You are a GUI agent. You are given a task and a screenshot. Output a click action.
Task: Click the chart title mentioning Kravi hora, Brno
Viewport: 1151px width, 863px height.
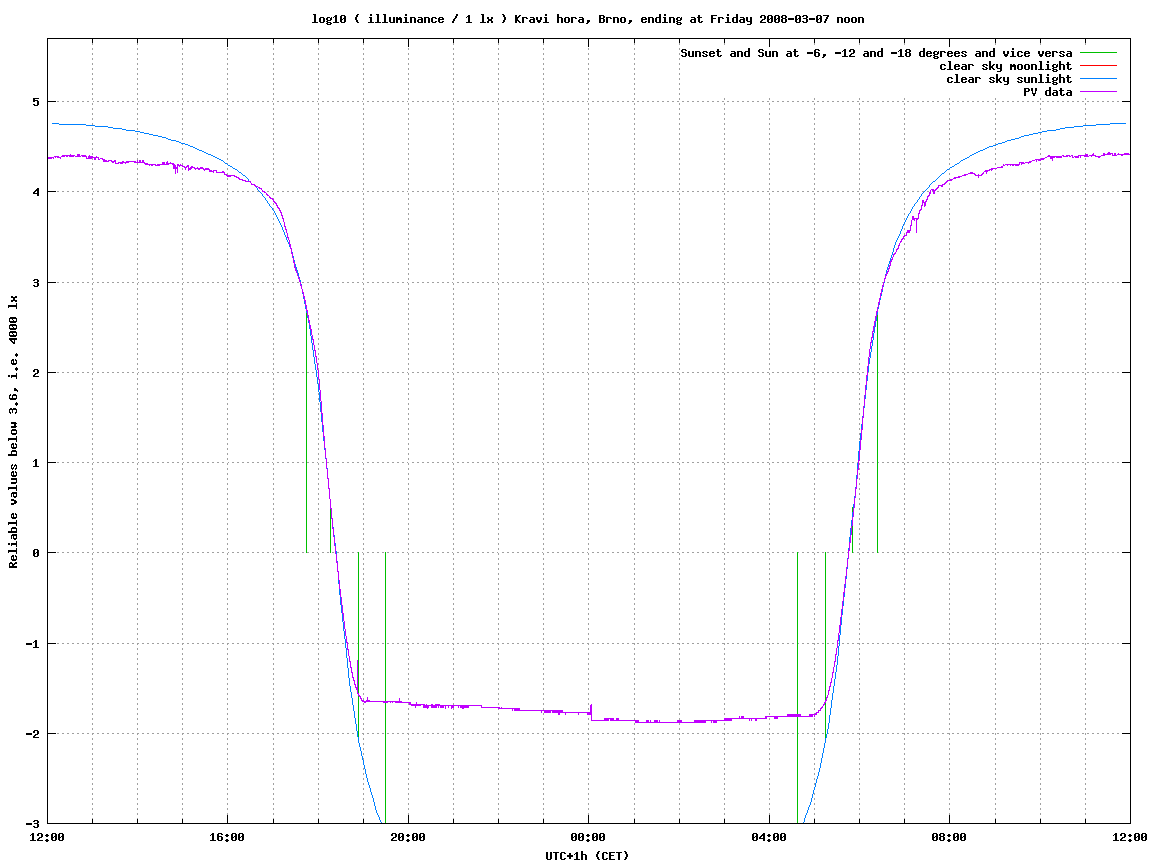coord(588,19)
